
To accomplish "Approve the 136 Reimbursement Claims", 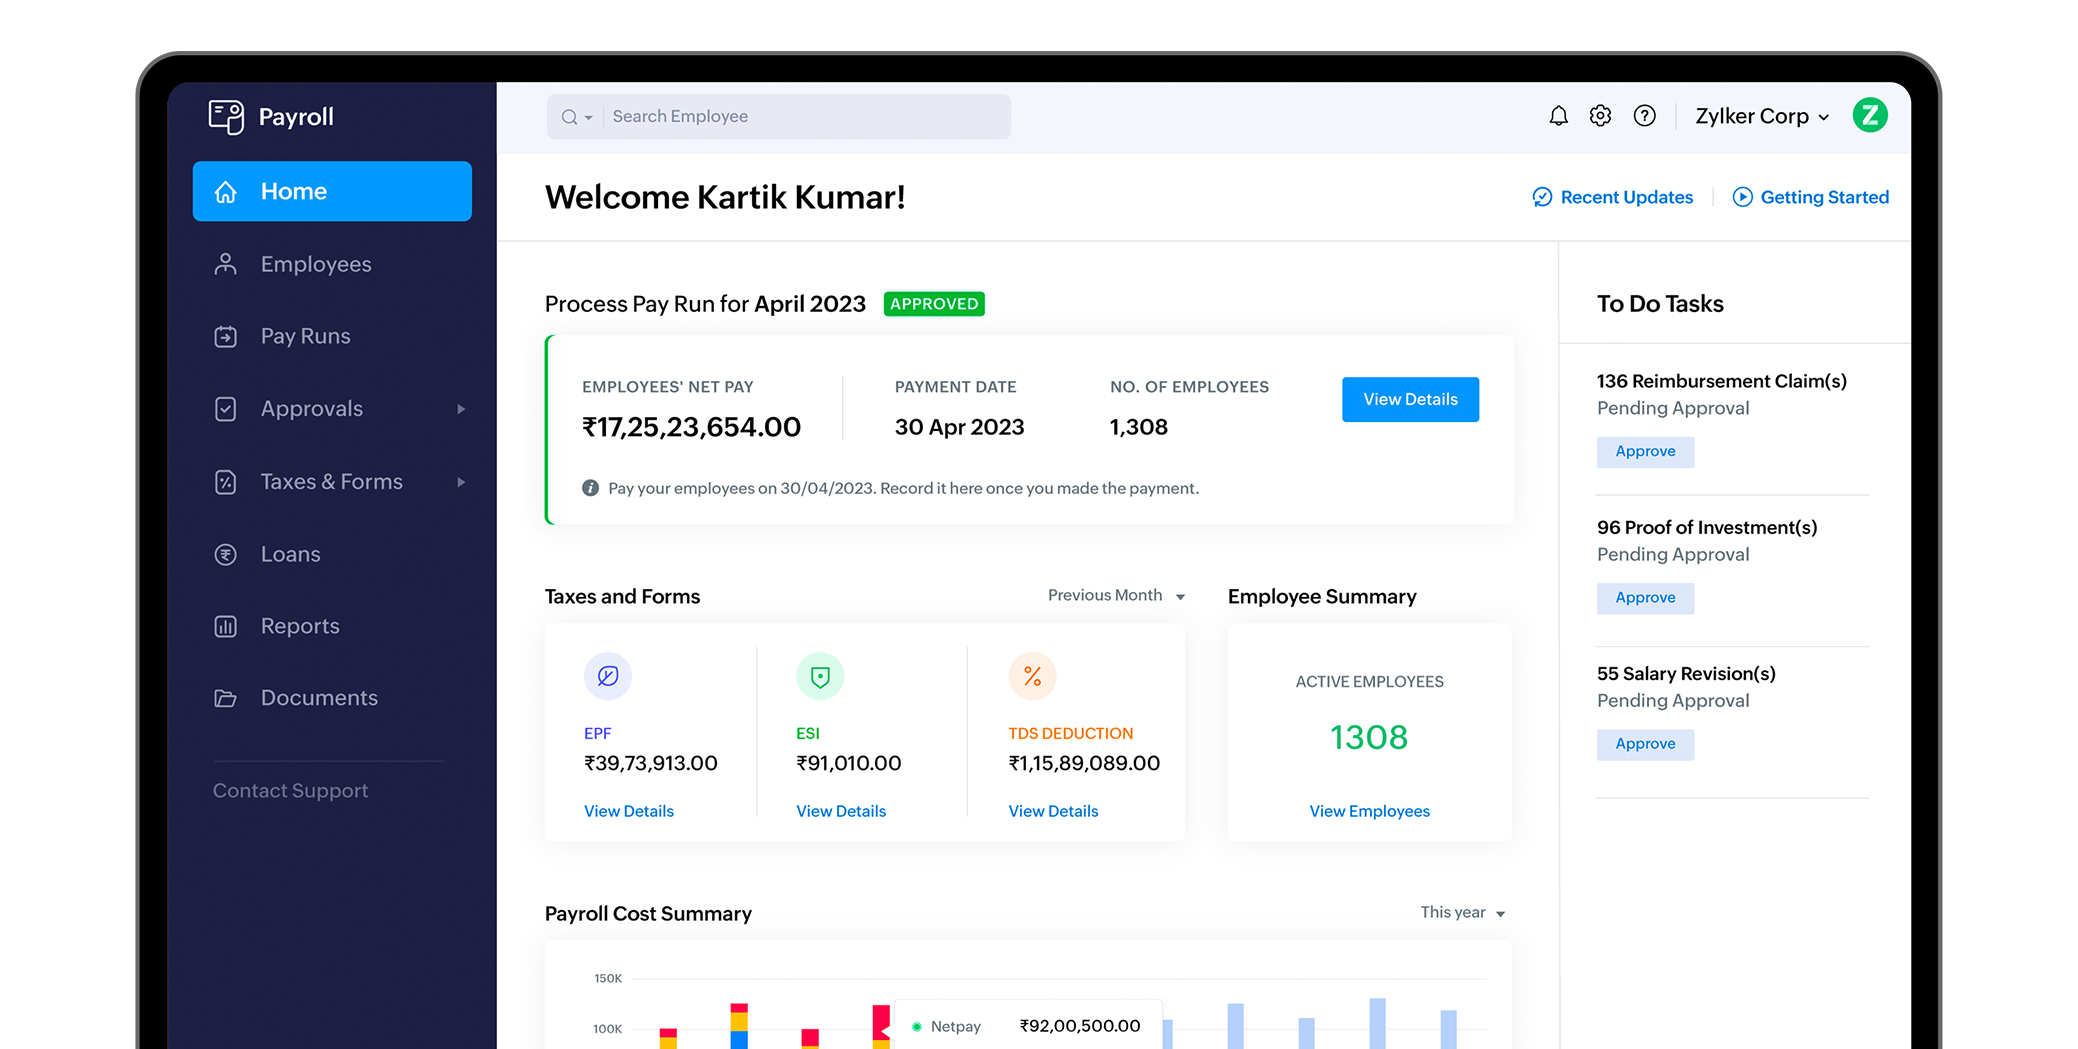I will (x=1645, y=451).
